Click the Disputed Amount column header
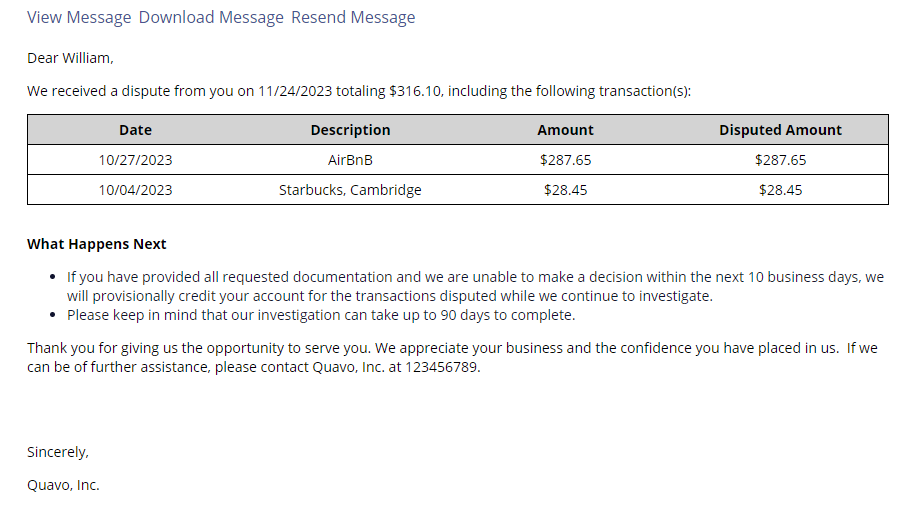 point(781,130)
